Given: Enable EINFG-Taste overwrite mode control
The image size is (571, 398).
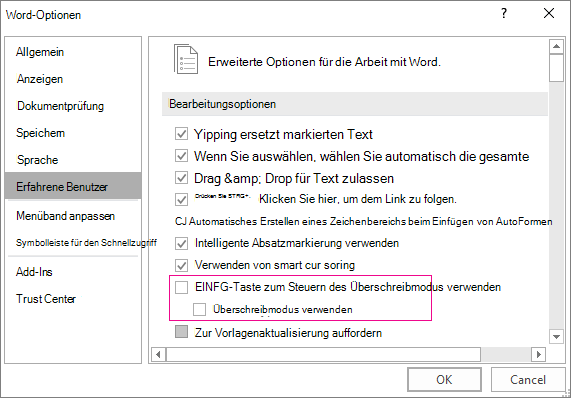Looking at the screenshot, I should (181, 287).
